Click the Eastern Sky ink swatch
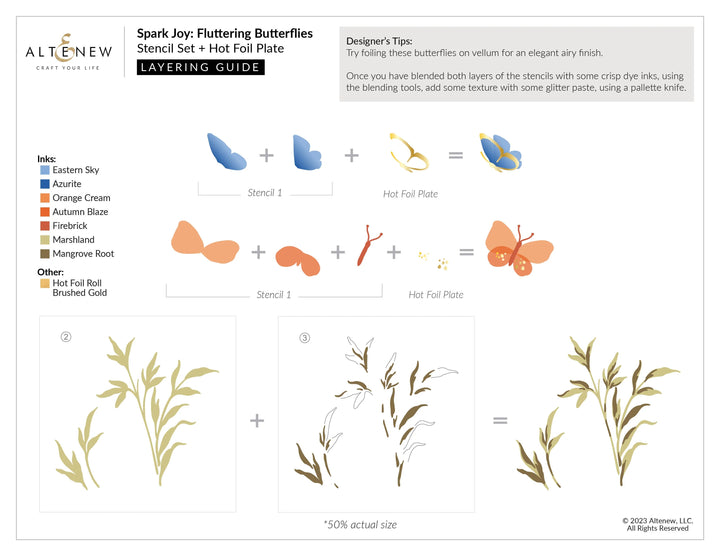 tap(45, 171)
